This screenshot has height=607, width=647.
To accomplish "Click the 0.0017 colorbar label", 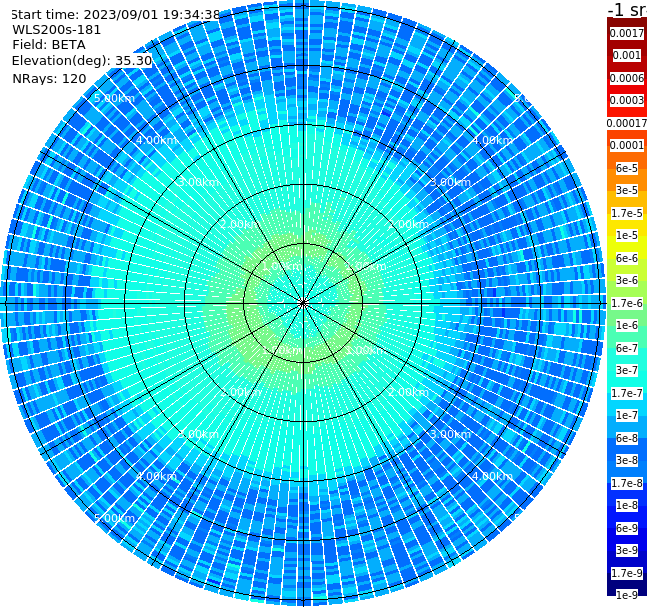I will pos(627,33).
